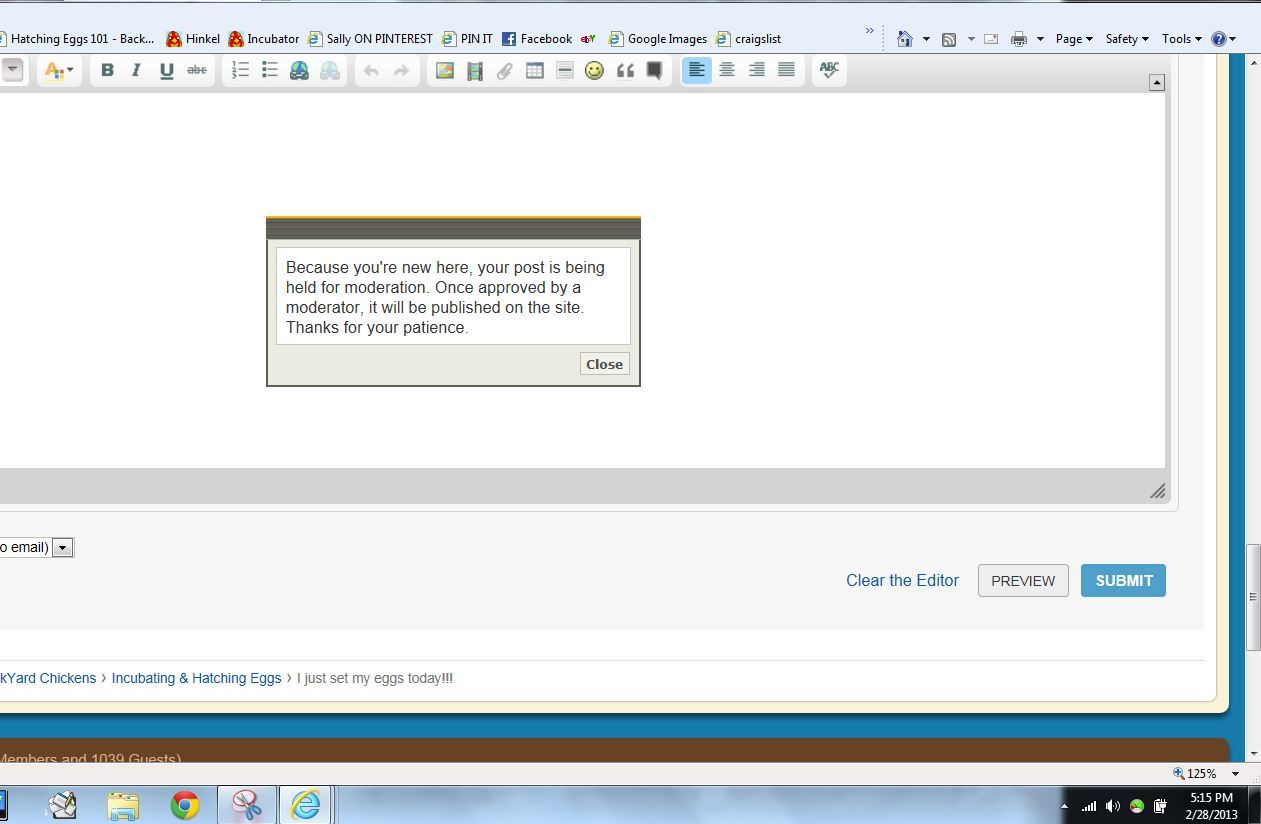Toggle bold formatting in editor toolbar
This screenshot has width=1261, height=824.
pyautogui.click(x=107, y=70)
